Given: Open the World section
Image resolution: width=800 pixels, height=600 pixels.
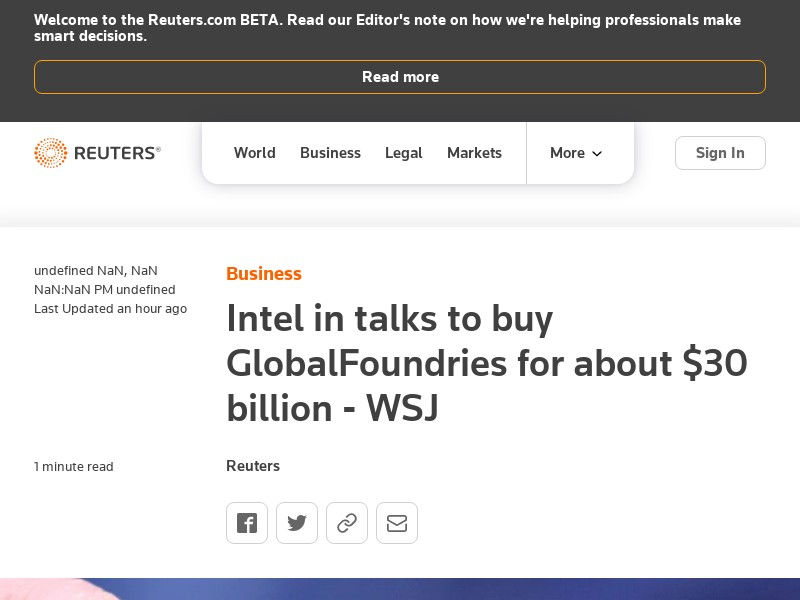Looking at the screenshot, I should click(255, 153).
